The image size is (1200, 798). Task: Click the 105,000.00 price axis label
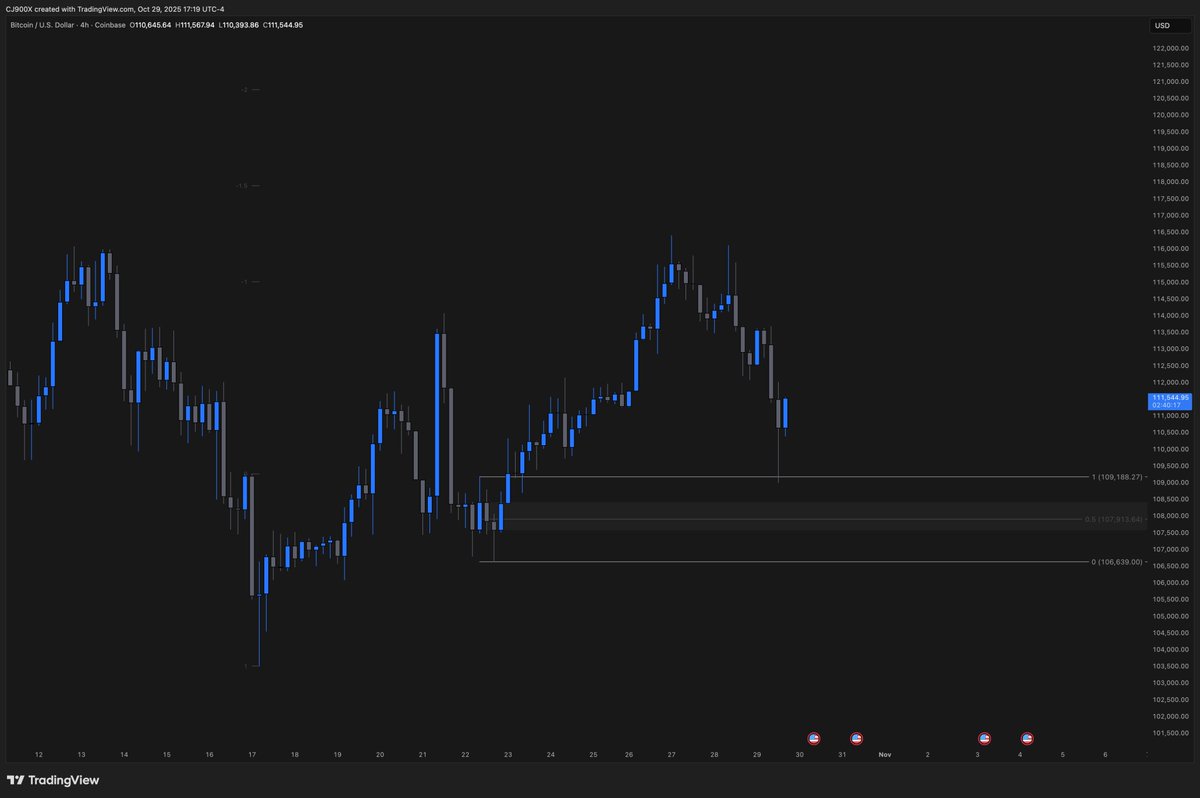(x=1170, y=616)
